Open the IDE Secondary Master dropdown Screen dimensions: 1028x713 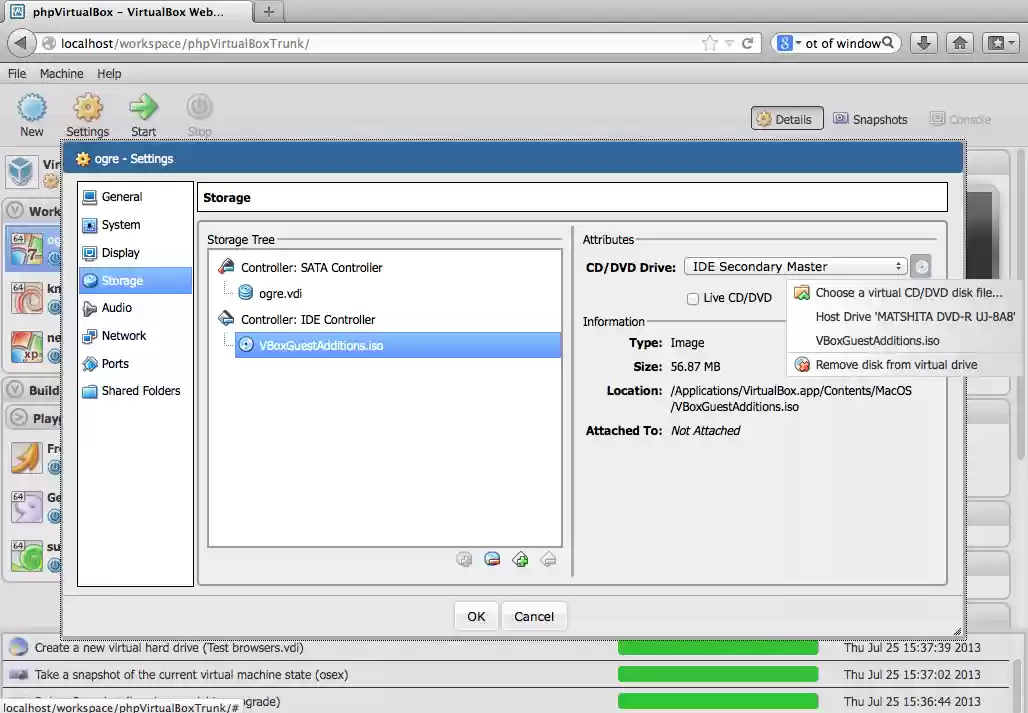(x=795, y=266)
